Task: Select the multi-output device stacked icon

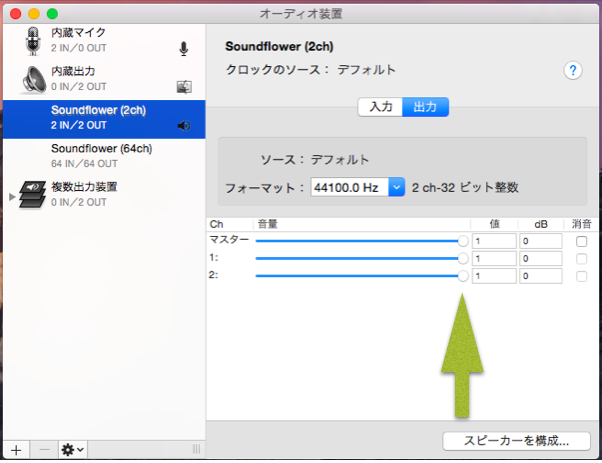Action: [x=33, y=195]
